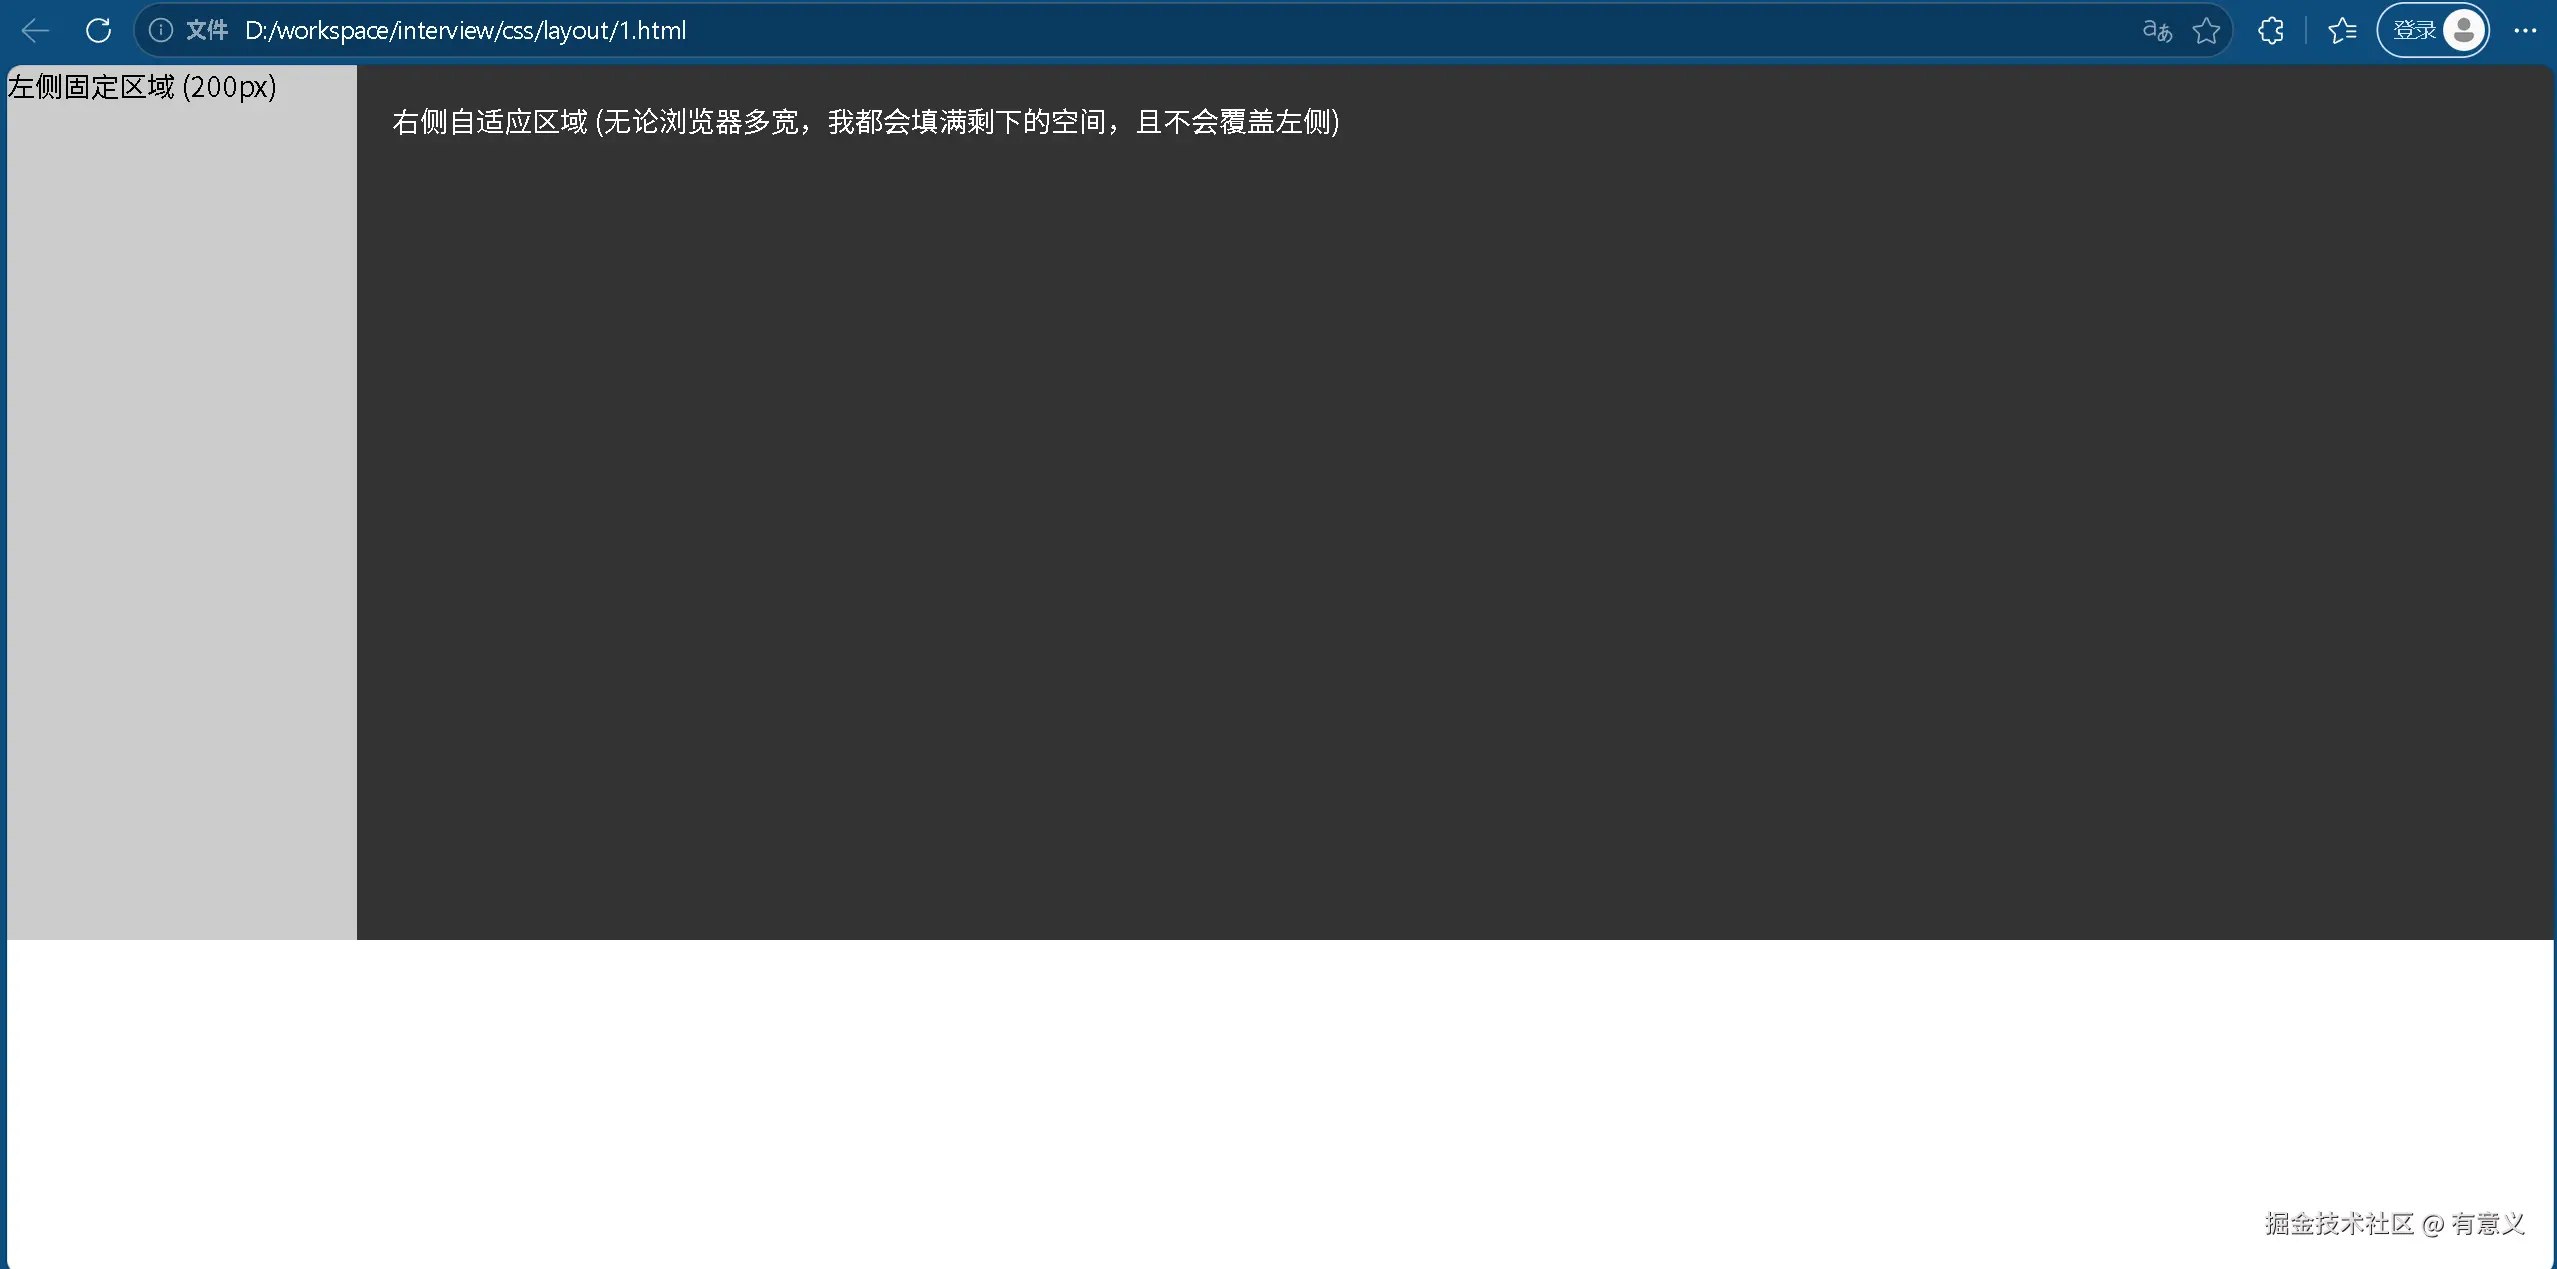Click the 登录 login button

(x=2414, y=31)
